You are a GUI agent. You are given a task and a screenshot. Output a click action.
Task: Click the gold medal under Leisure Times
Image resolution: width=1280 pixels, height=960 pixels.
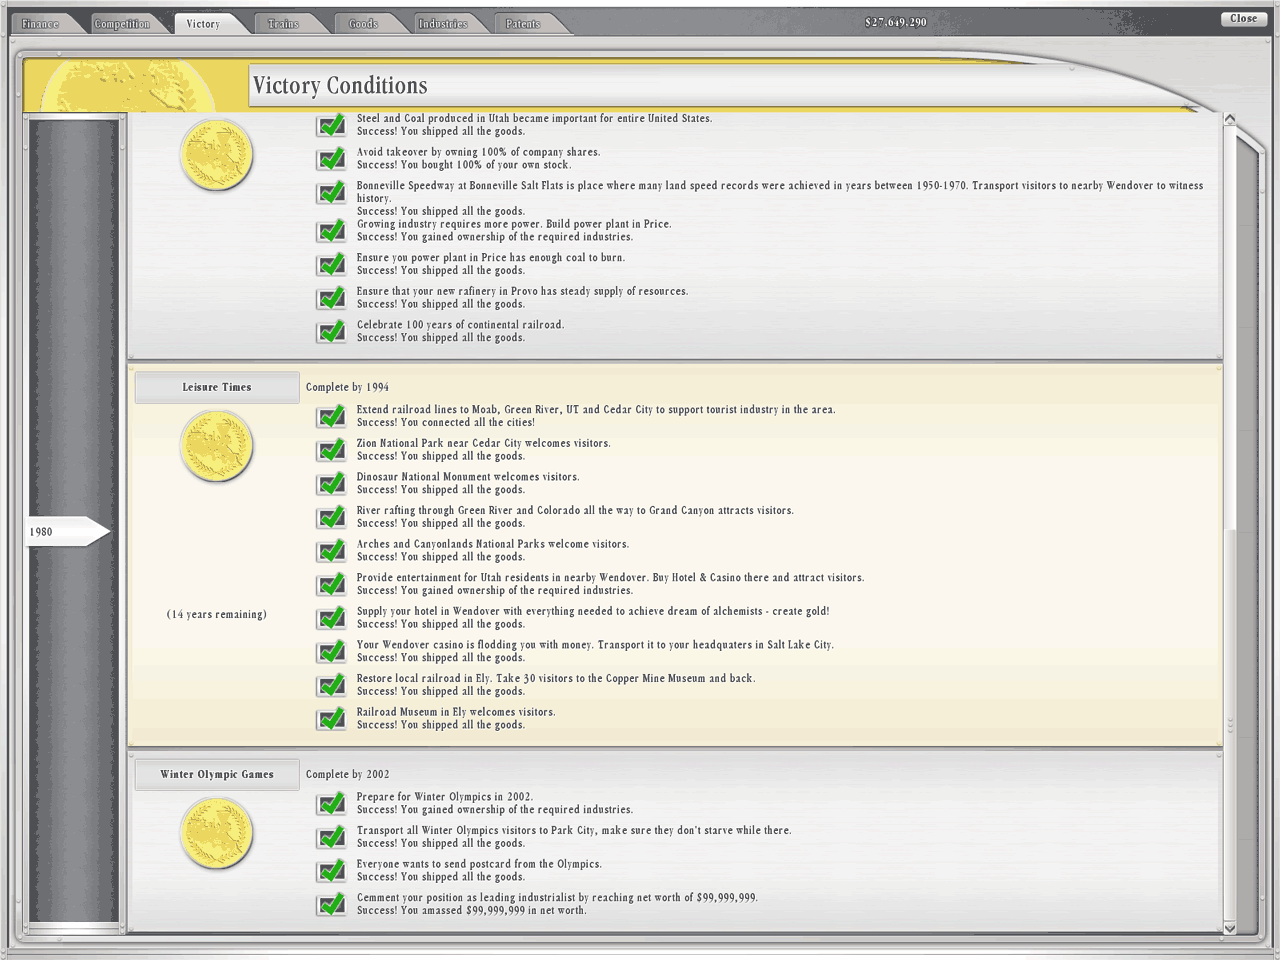[216, 446]
